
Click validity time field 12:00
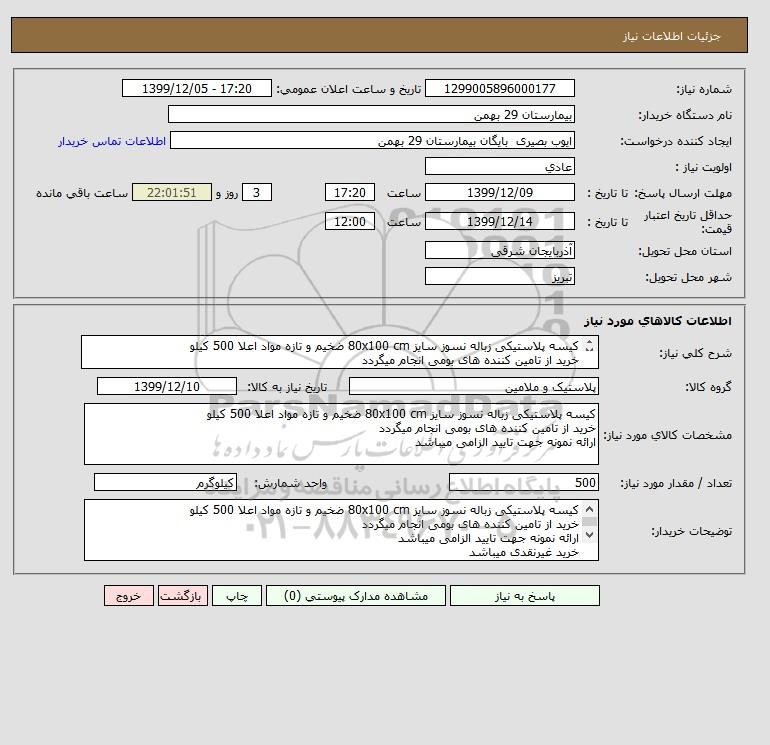tap(350, 221)
